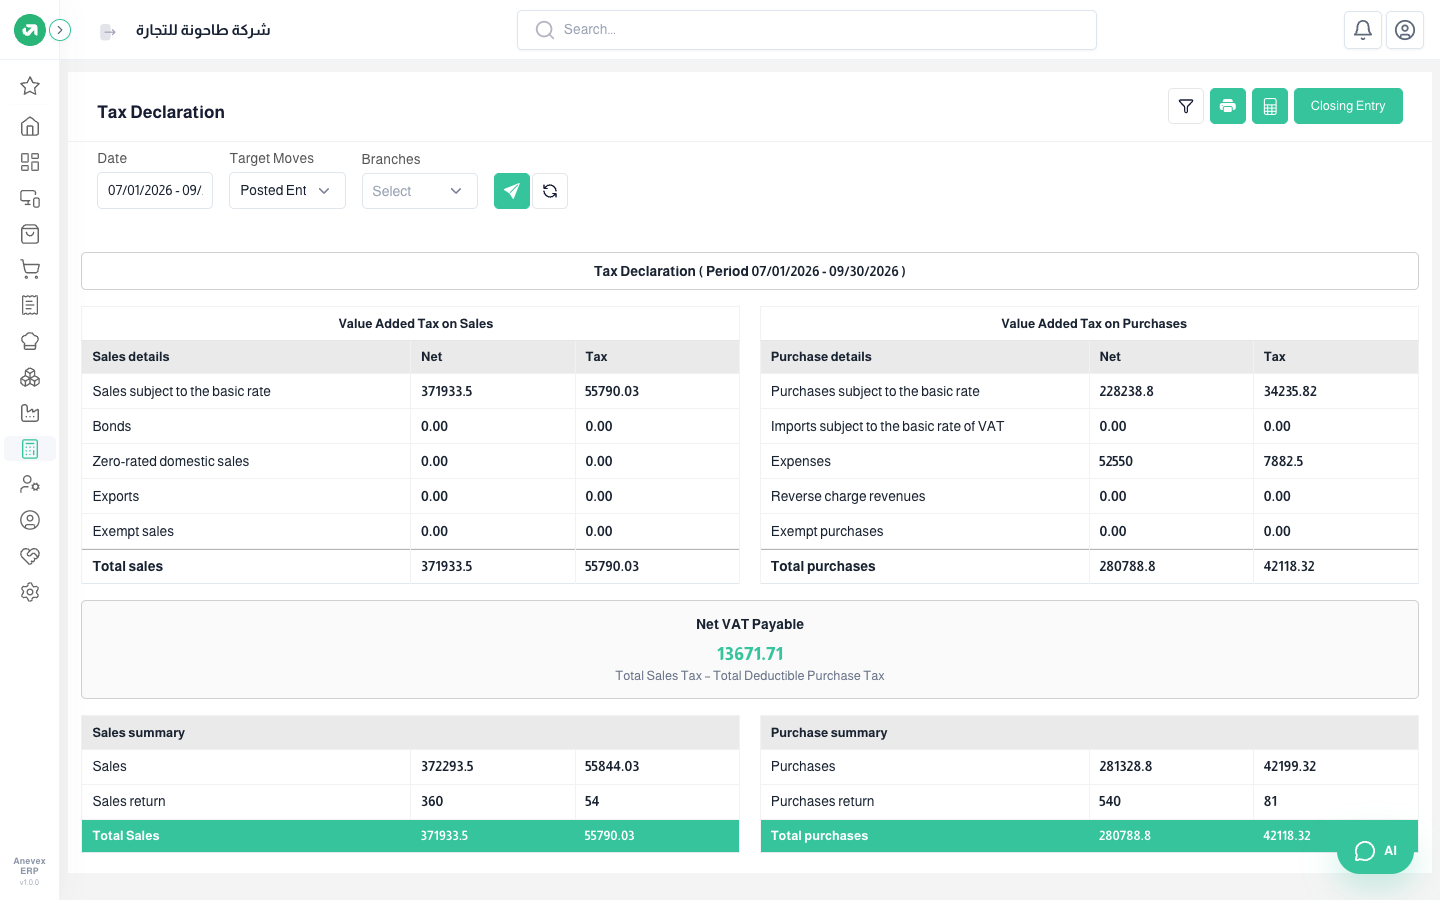This screenshot has width=1440, height=900.
Task: Open the stacked boxes inventory icon
Action: pos(30,377)
